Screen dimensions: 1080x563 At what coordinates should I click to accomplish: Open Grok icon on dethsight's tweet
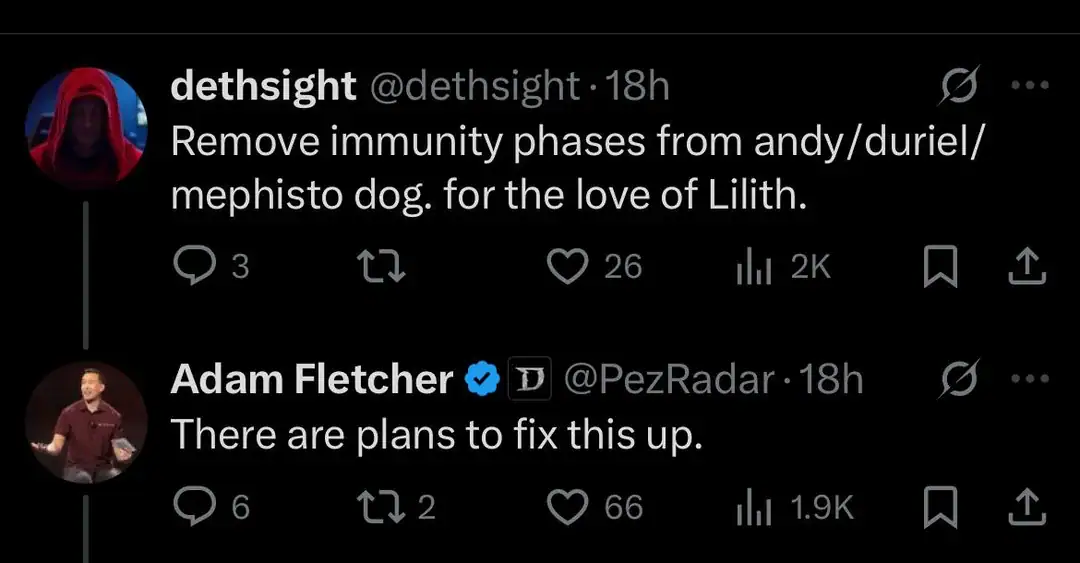click(958, 85)
